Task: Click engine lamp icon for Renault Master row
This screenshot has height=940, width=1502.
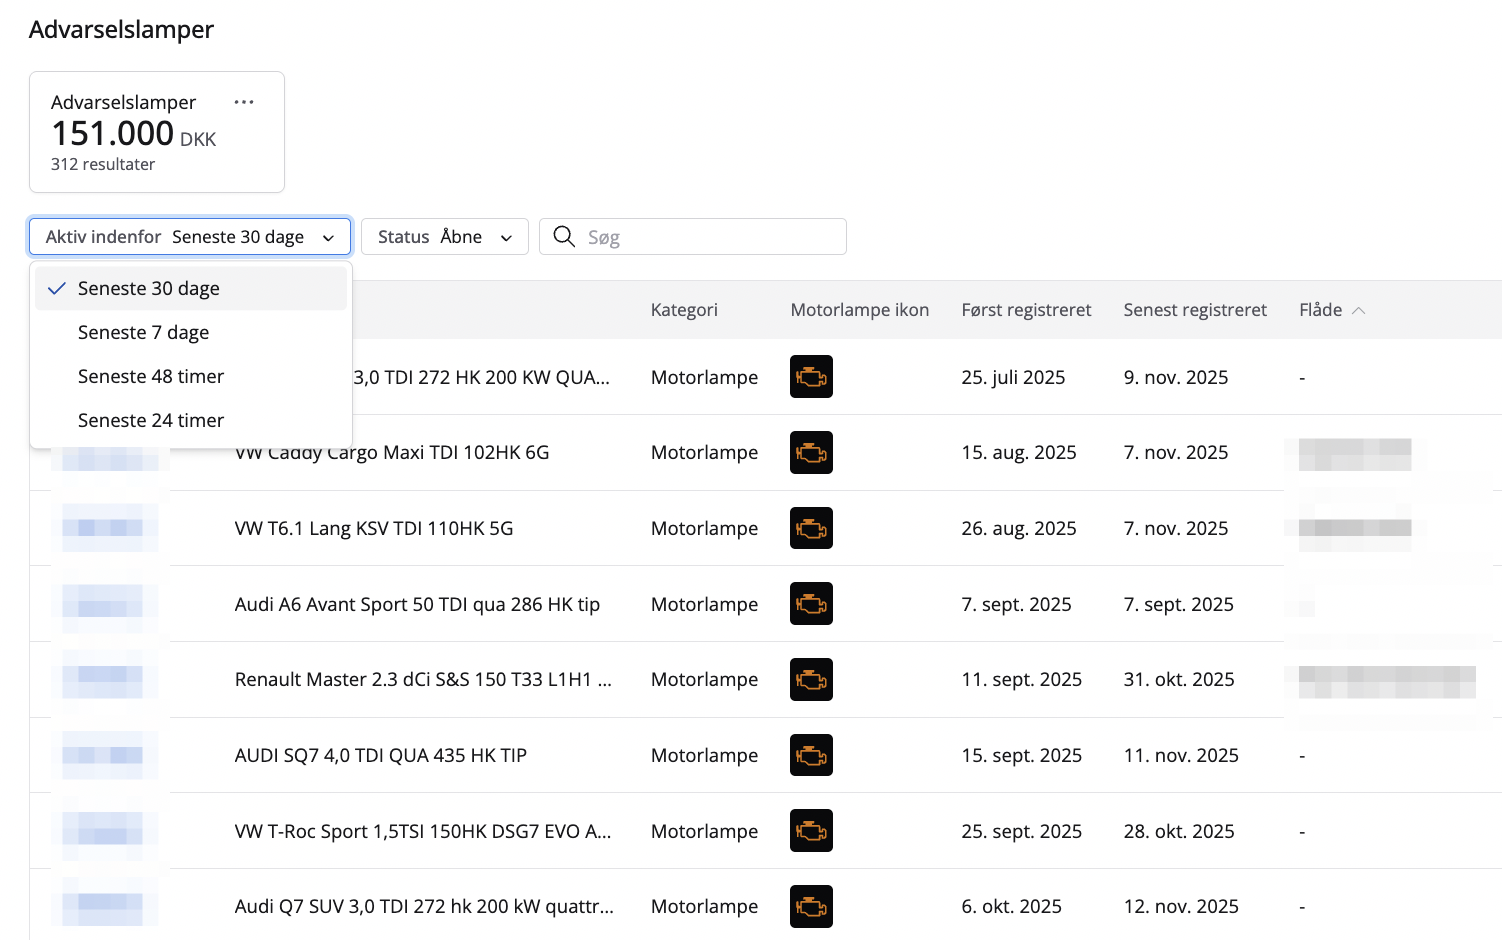Action: (811, 680)
